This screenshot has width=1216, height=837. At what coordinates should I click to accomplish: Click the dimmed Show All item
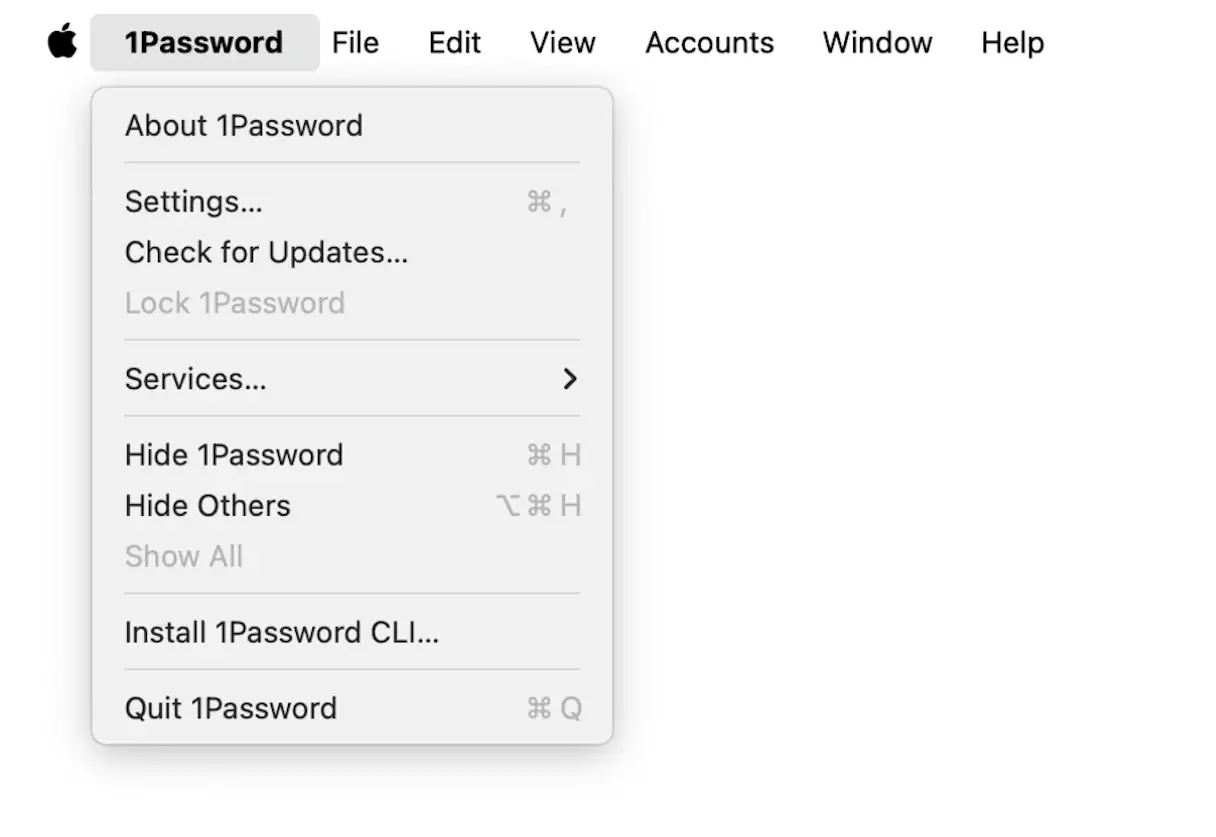(x=184, y=556)
